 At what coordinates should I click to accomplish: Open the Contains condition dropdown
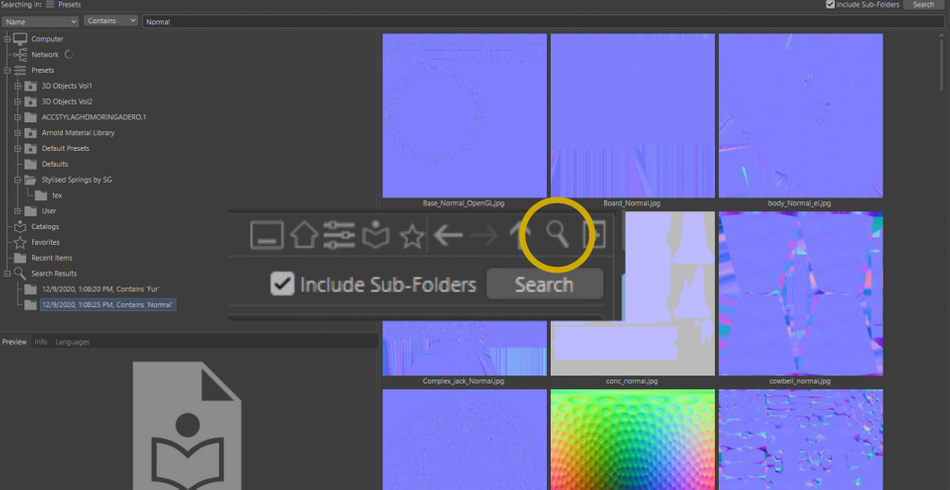(111, 21)
